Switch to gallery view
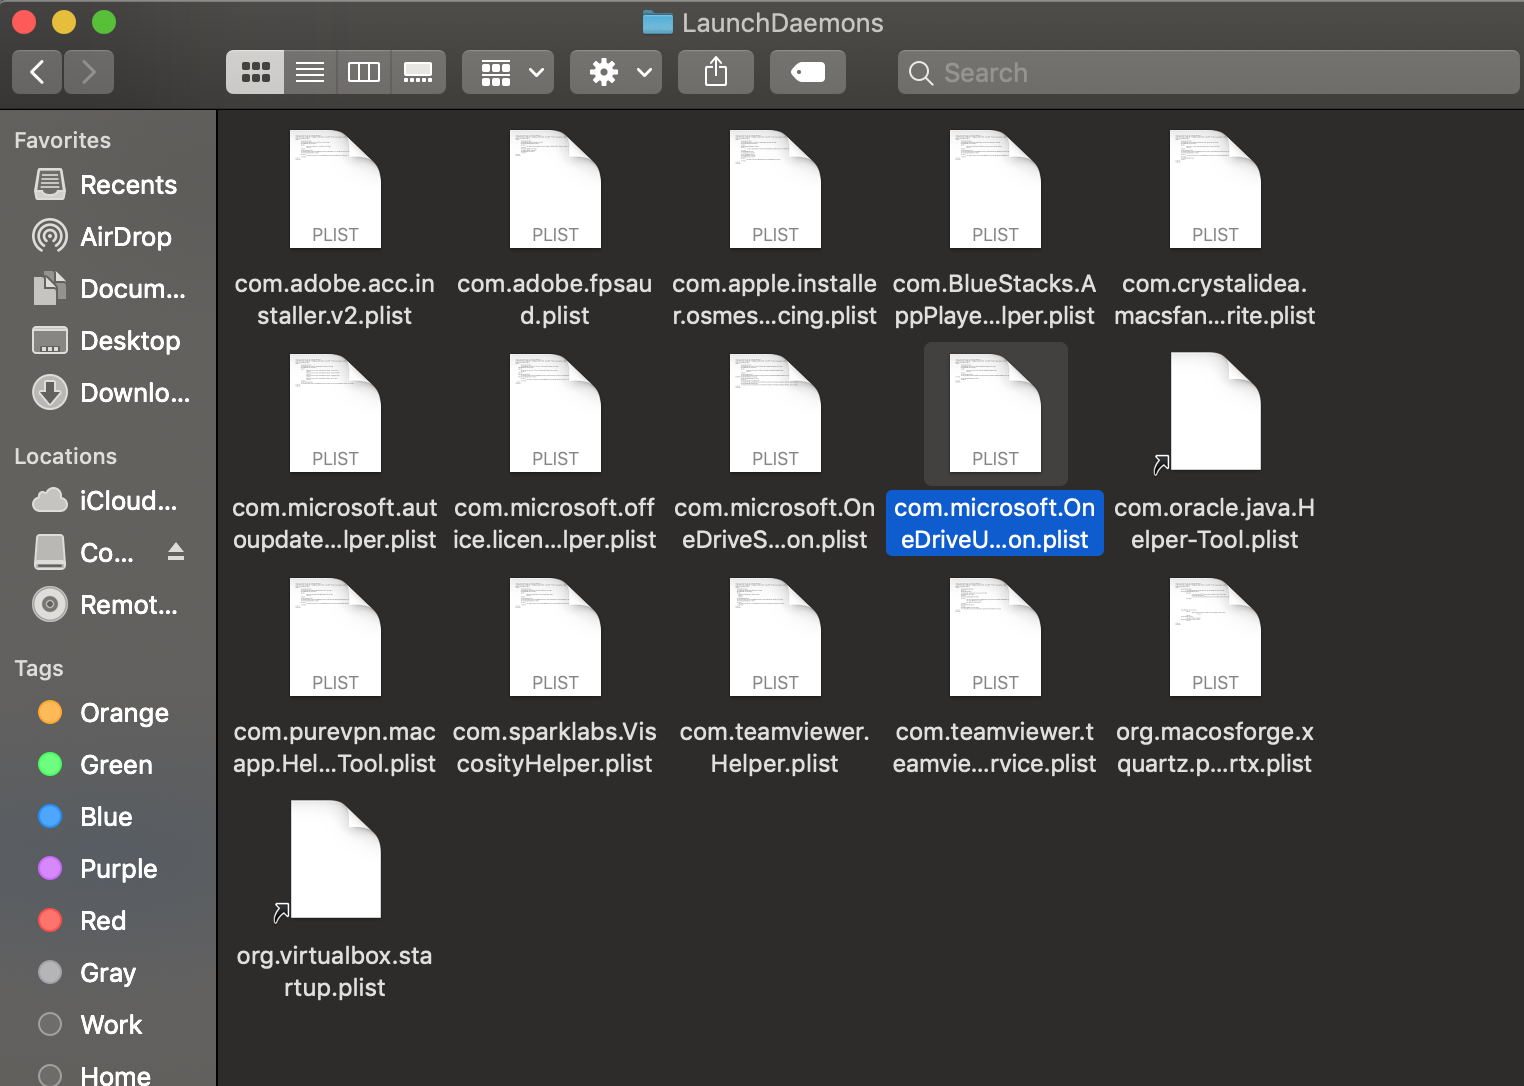The height and width of the screenshot is (1086, 1524). pyautogui.click(x=418, y=71)
